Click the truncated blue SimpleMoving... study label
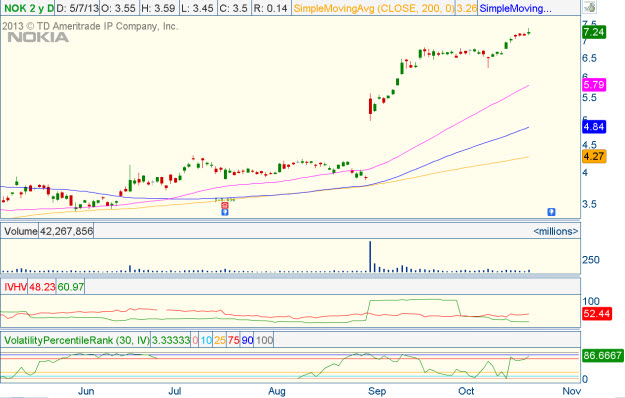Image resolution: width=625 pixels, height=398 pixels. point(515,8)
